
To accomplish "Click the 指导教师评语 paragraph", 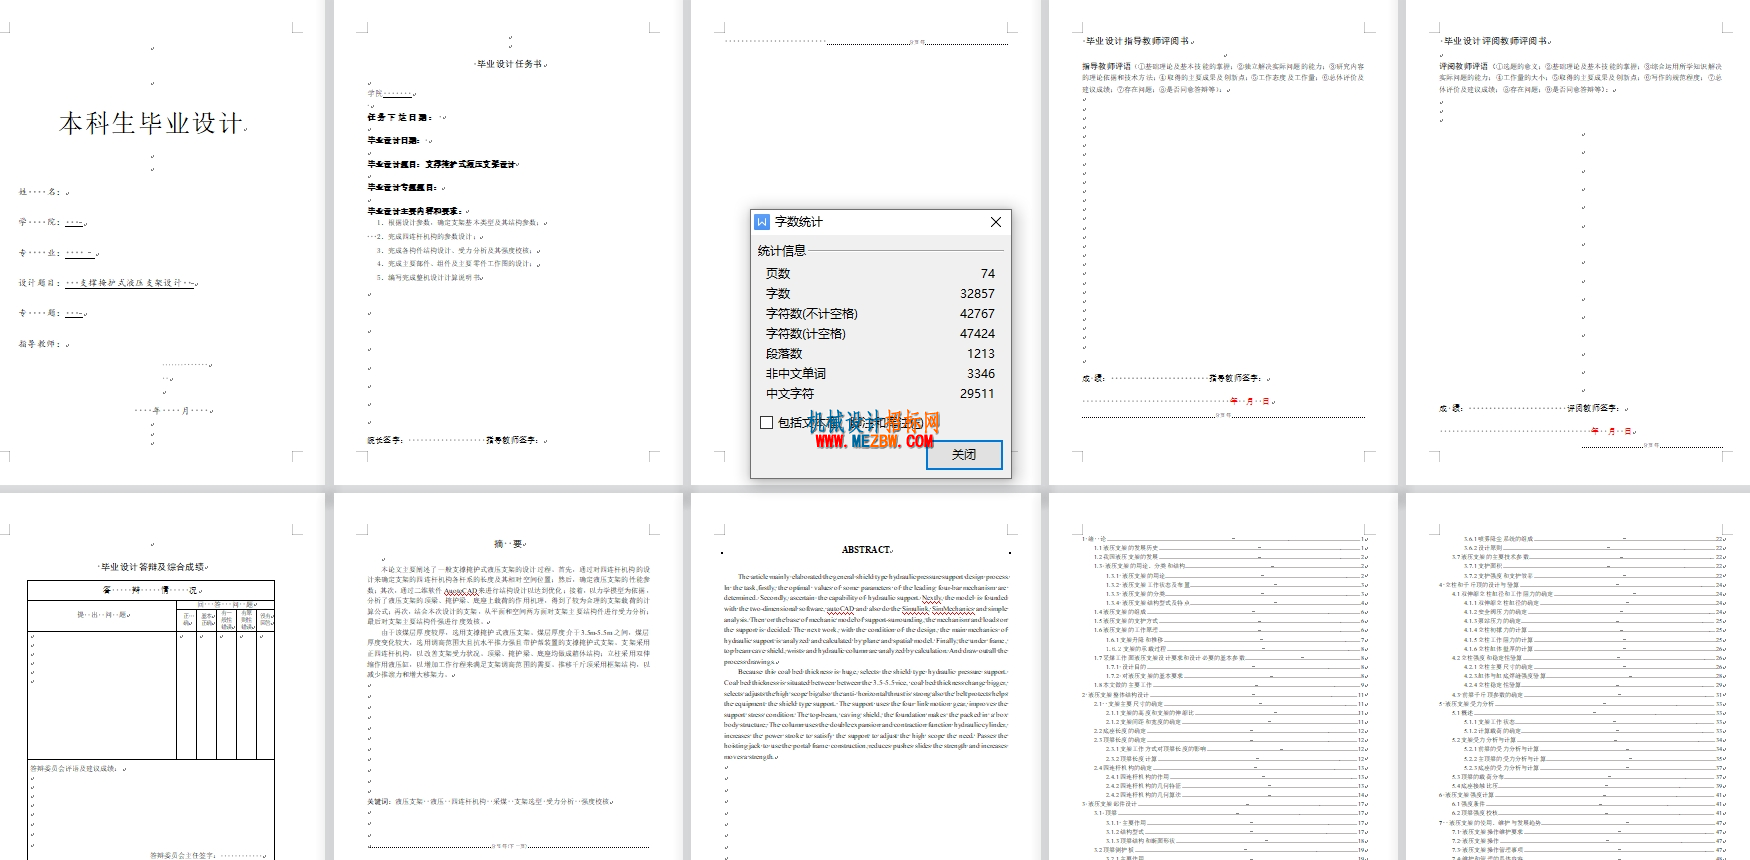I will point(1223,78).
